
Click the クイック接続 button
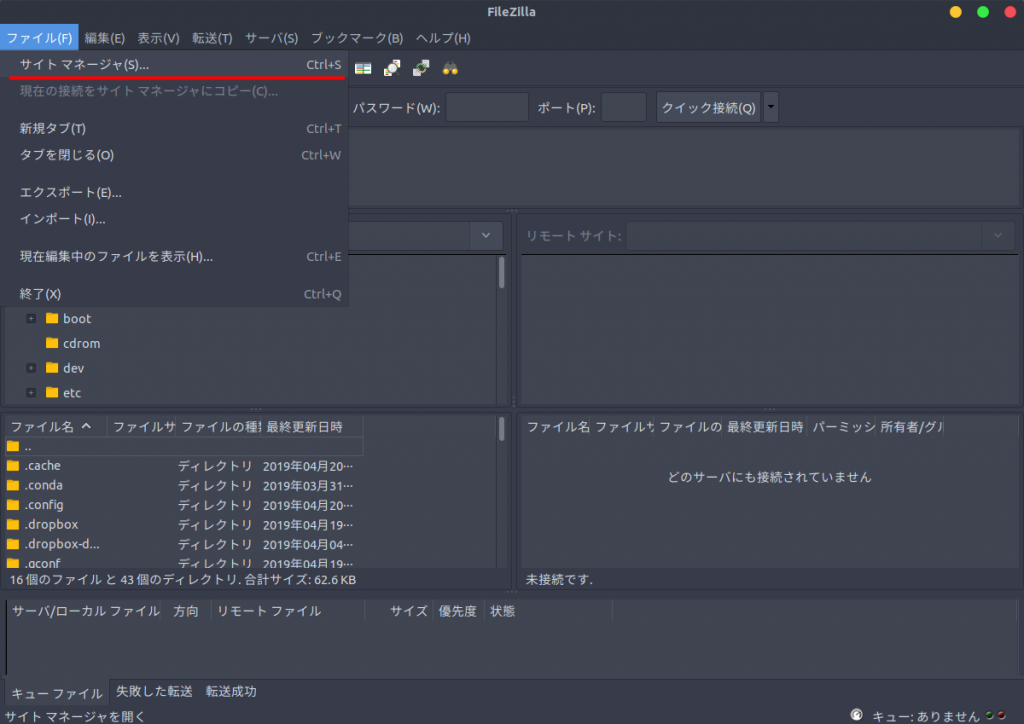click(x=708, y=106)
